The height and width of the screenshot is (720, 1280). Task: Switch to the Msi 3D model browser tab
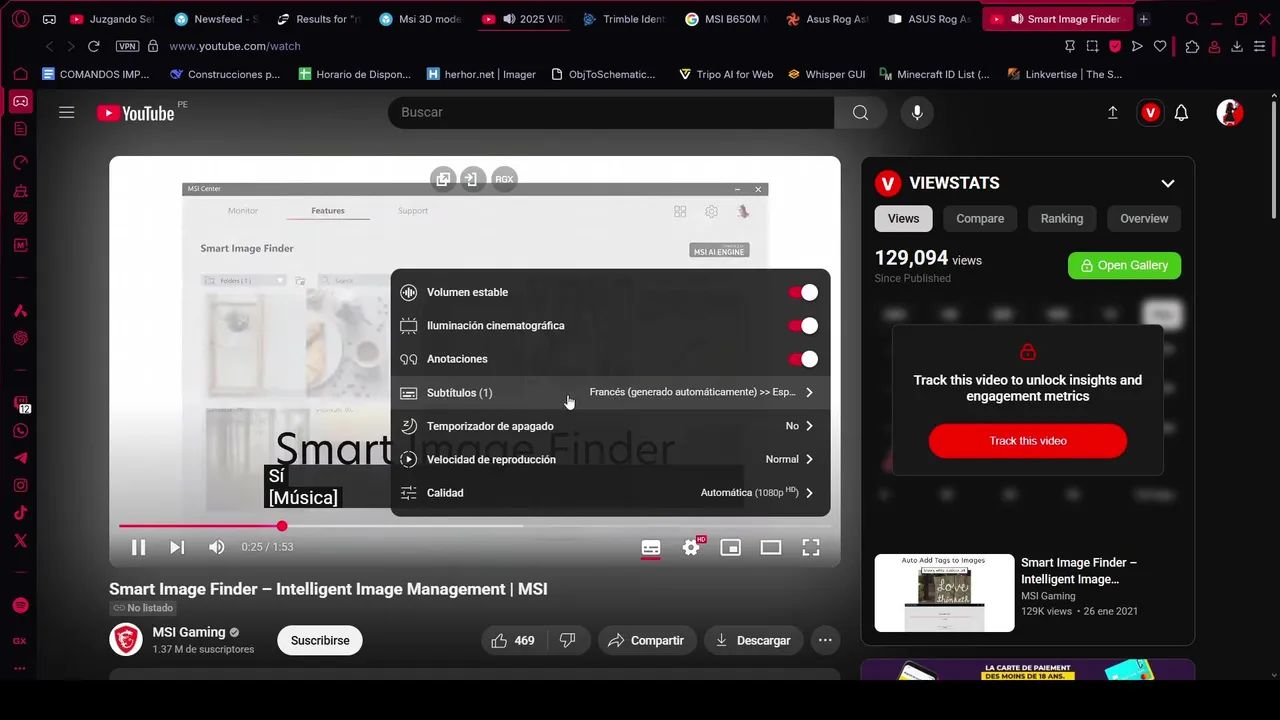coord(419,19)
